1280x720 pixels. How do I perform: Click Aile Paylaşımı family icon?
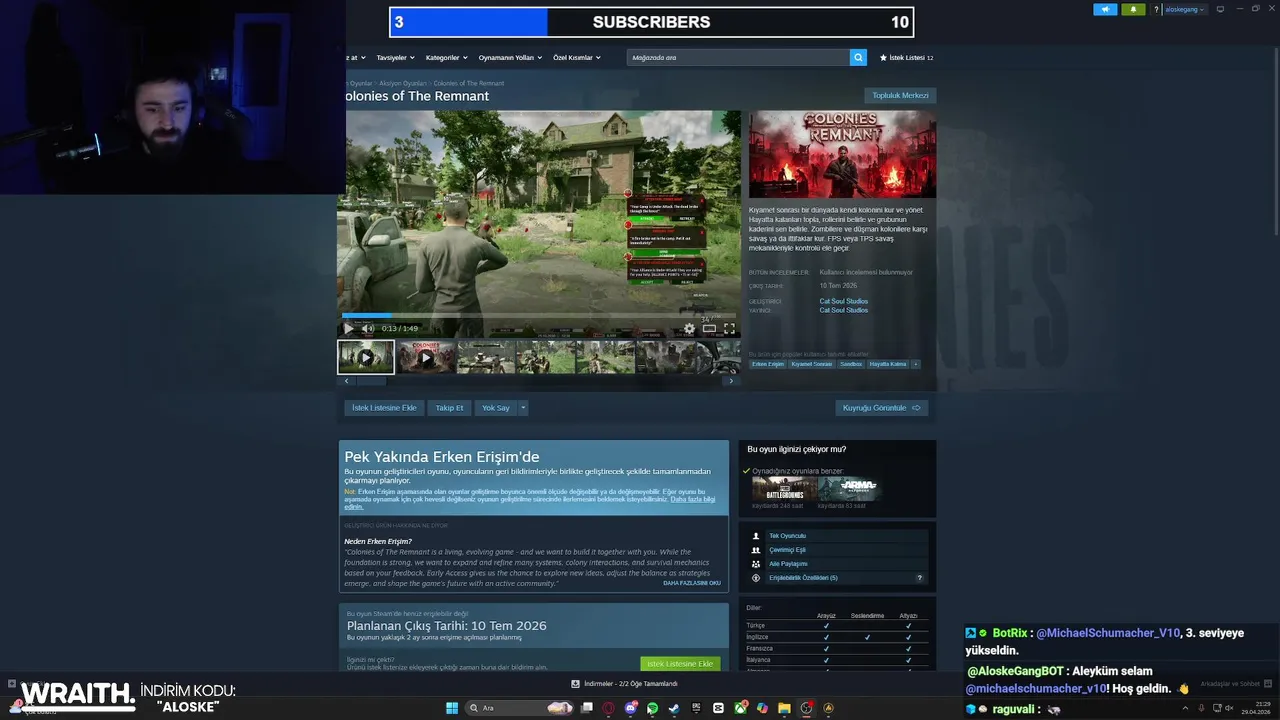(756, 564)
